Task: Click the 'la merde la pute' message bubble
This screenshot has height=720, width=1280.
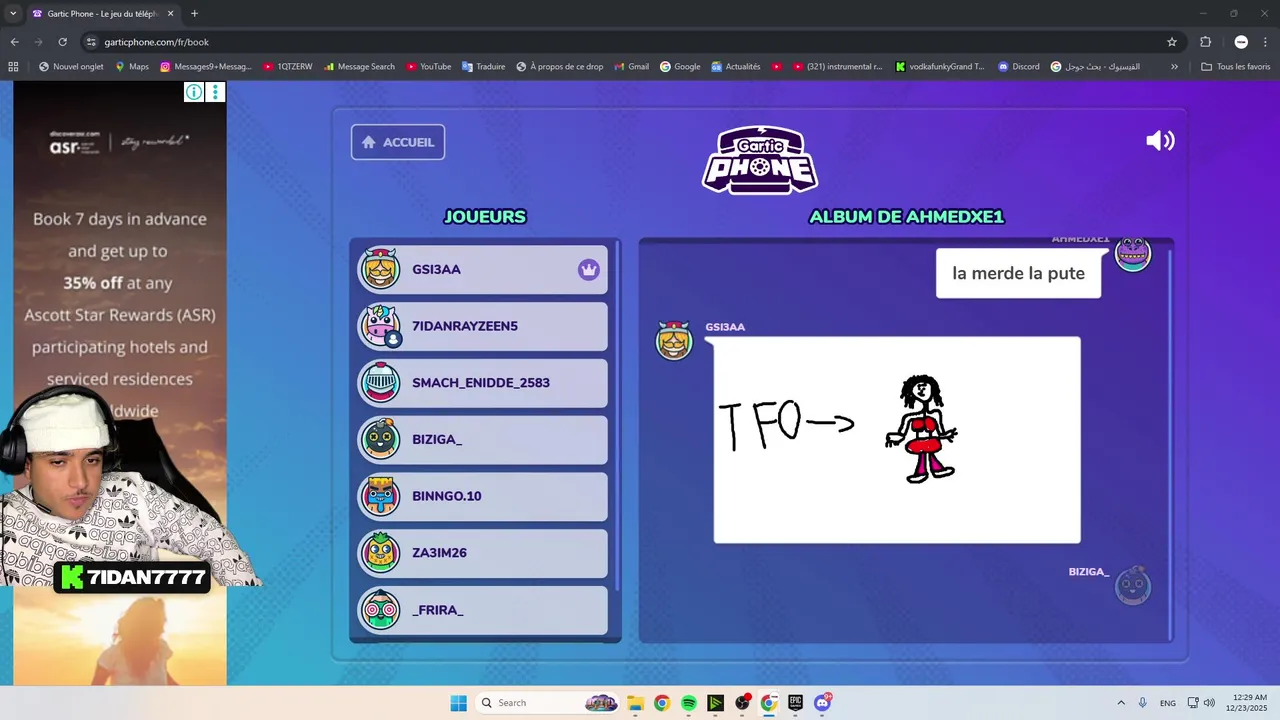Action: pos(1018,273)
